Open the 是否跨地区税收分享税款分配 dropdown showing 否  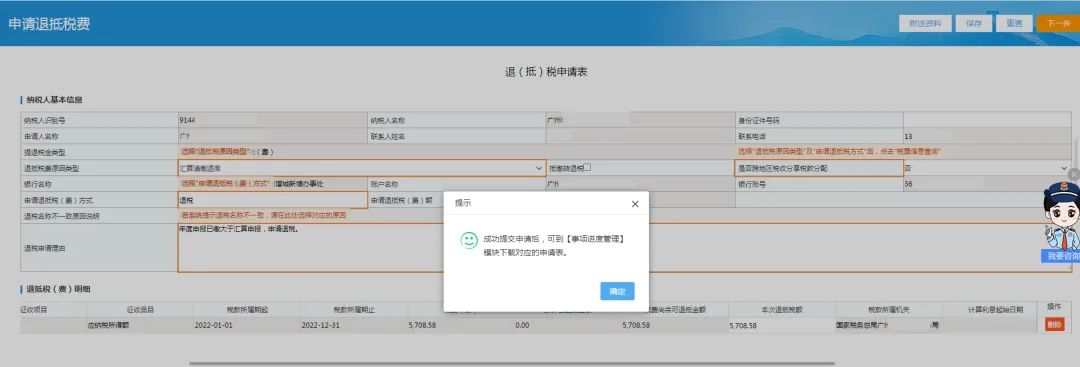(x=986, y=168)
